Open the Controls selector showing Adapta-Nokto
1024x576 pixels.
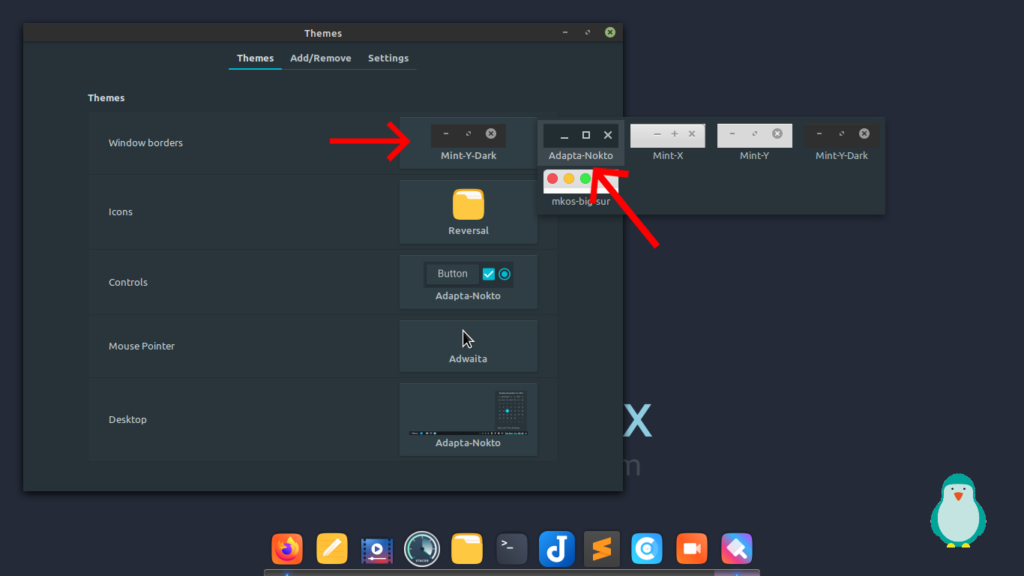pyautogui.click(x=468, y=282)
